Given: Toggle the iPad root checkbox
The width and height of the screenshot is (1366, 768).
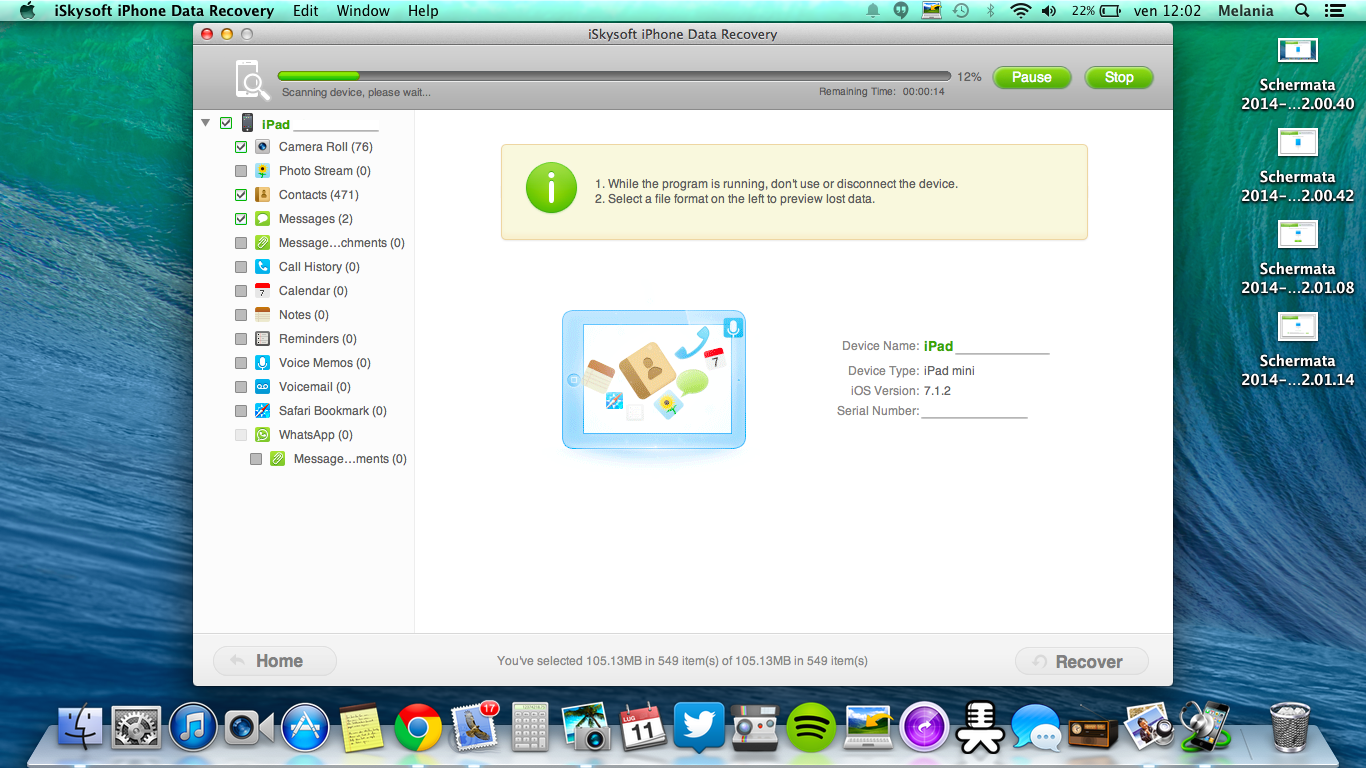Looking at the screenshot, I should (x=226, y=123).
